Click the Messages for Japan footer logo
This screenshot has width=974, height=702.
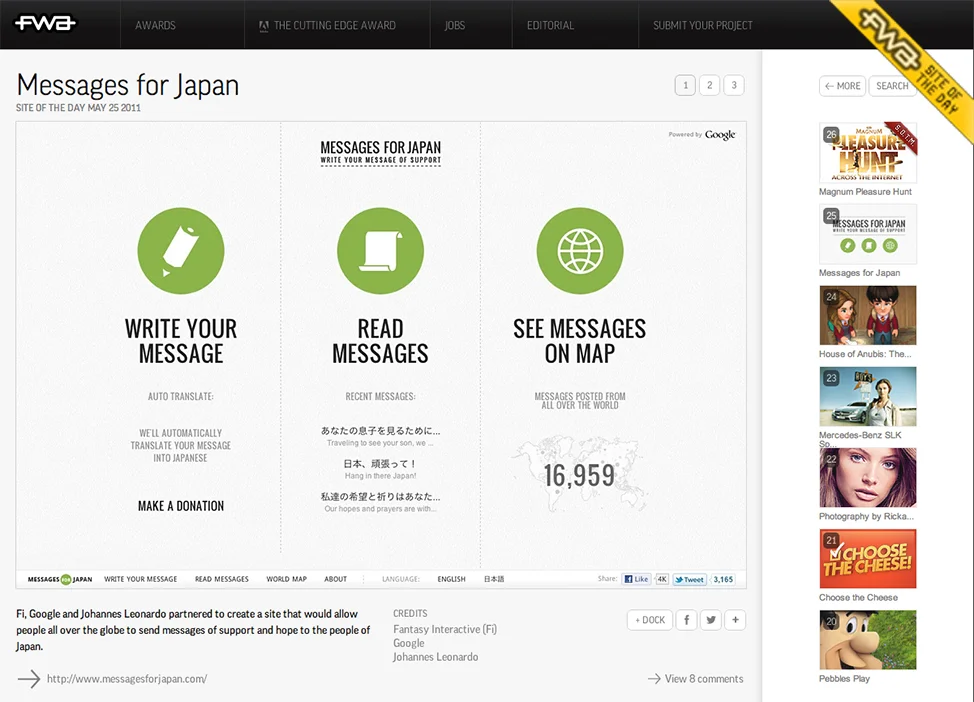tap(60, 579)
